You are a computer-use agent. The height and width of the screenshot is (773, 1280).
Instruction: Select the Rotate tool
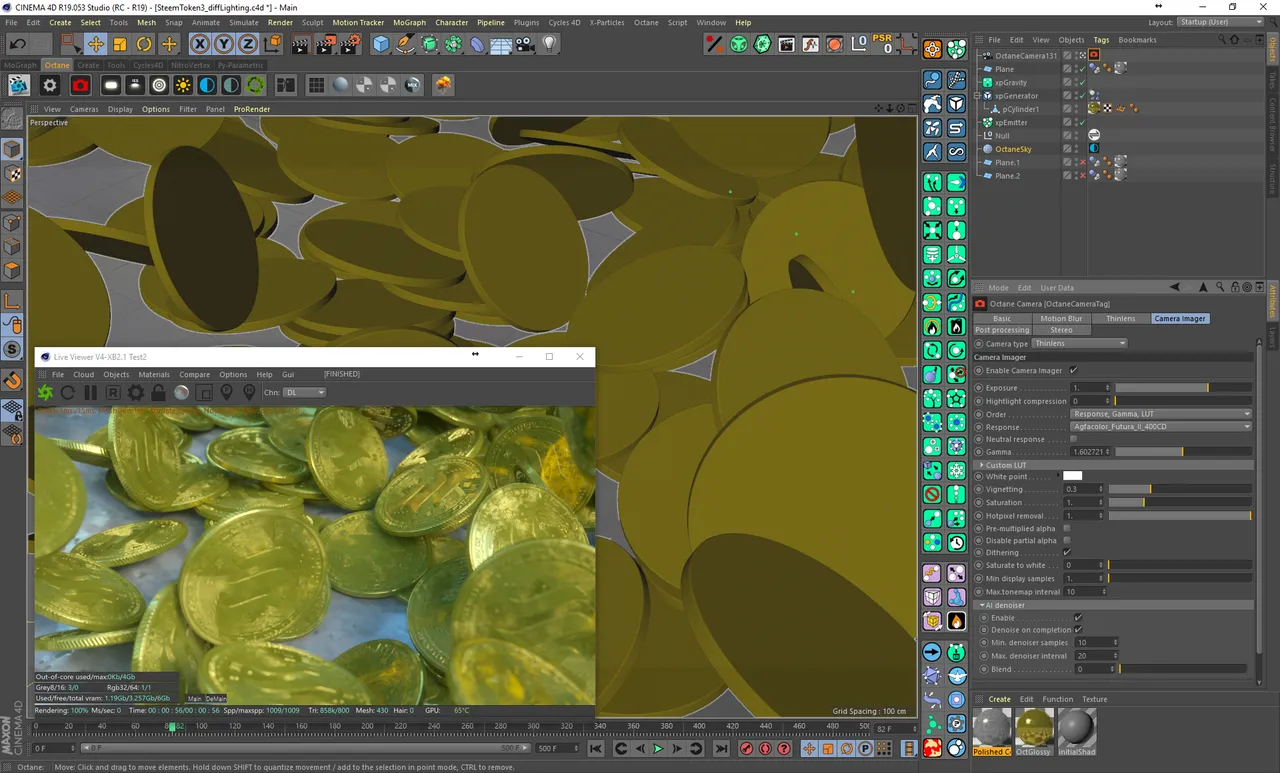tap(144, 44)
